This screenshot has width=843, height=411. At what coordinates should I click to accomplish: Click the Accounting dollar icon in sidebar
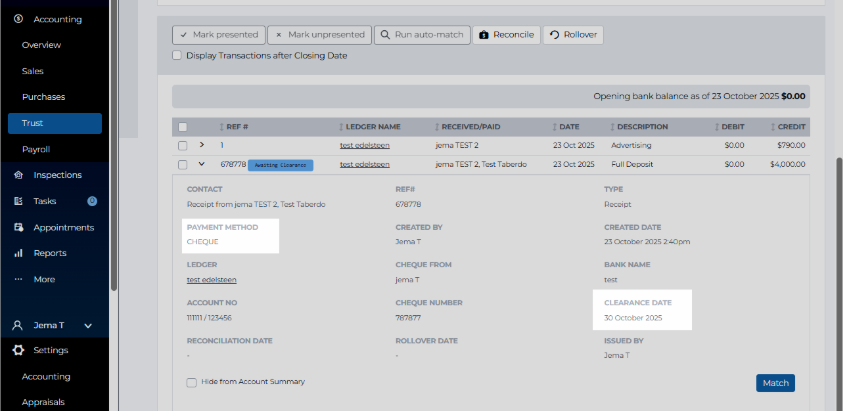click(18, 19)
